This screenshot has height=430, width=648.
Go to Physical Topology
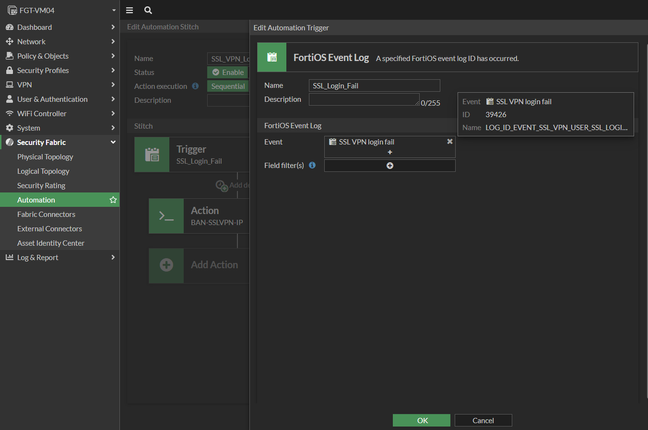click(45, 157)
